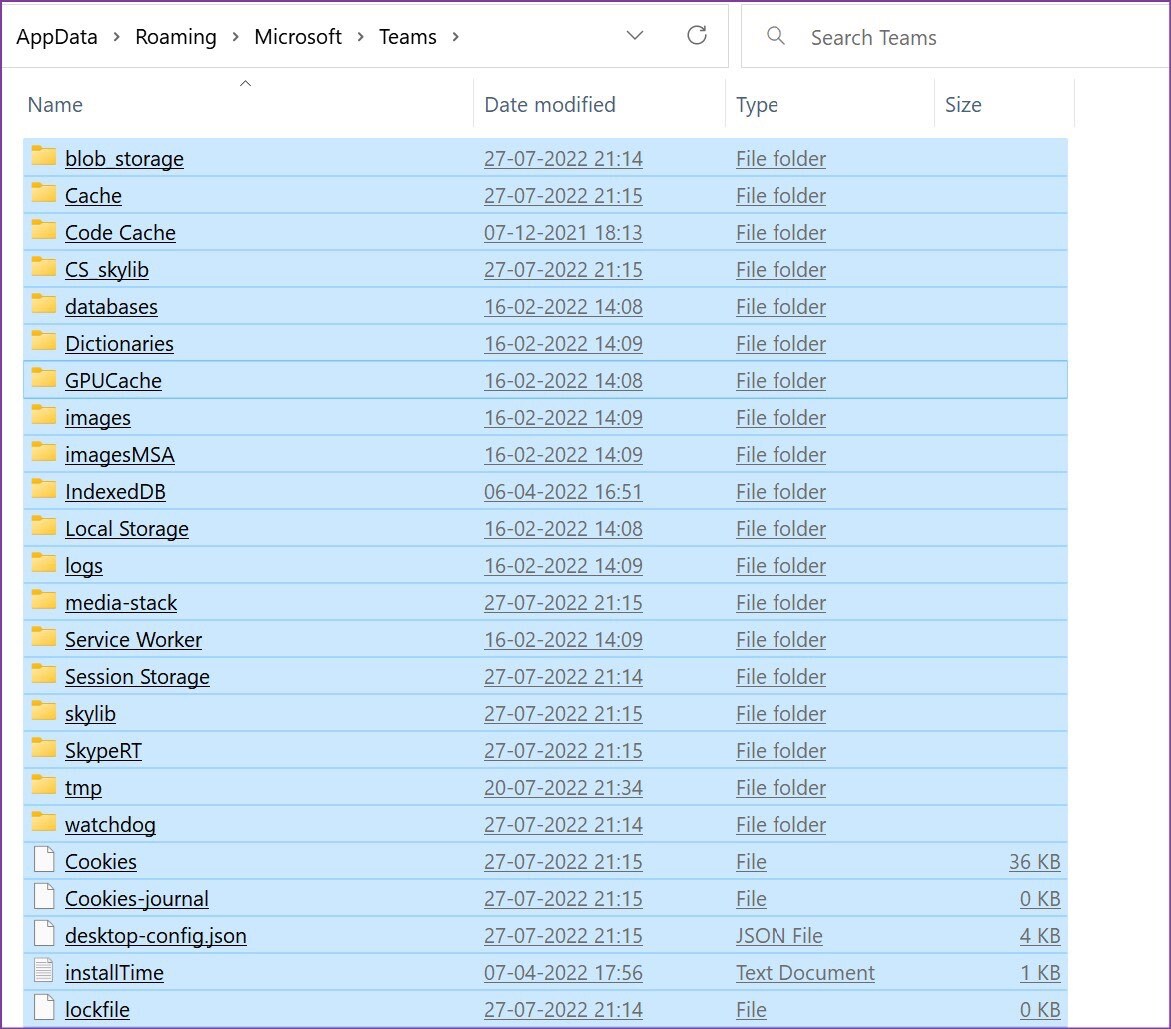Viewport: 1171px width, 1029px height.
Task: Click the Cookies-journal file icon
Action: [x=44, y=897]
